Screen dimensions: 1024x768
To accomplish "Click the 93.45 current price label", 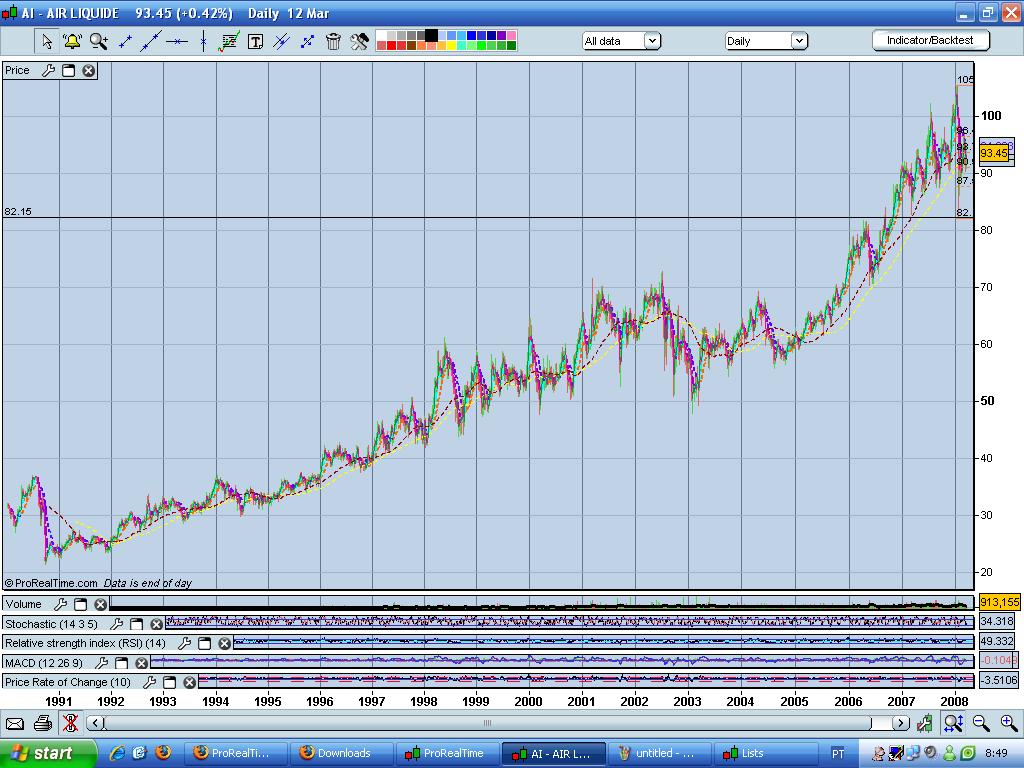I will [x=994, y=153].
